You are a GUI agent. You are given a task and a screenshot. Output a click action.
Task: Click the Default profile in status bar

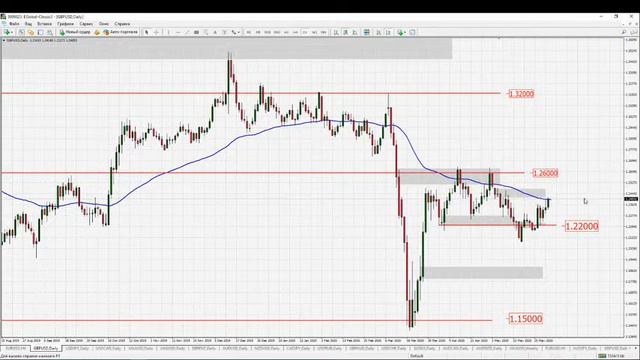417,356
